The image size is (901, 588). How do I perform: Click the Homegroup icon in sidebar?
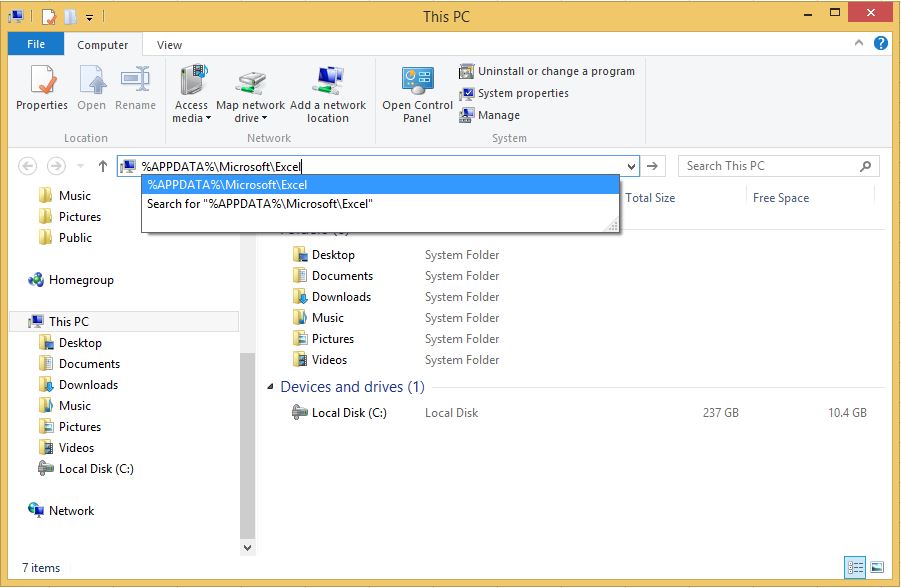coord(36,280)
